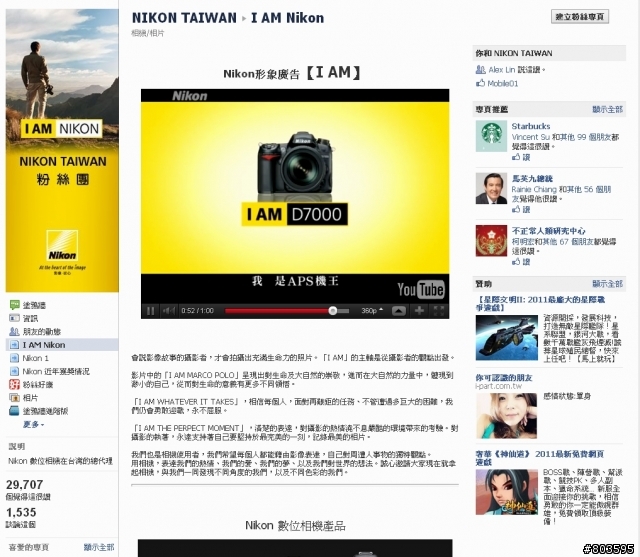Image resolution: width=640 pixels, height=557 pixels.
Task: Click the 建立粉絲專頁 button
Action: 580,17
